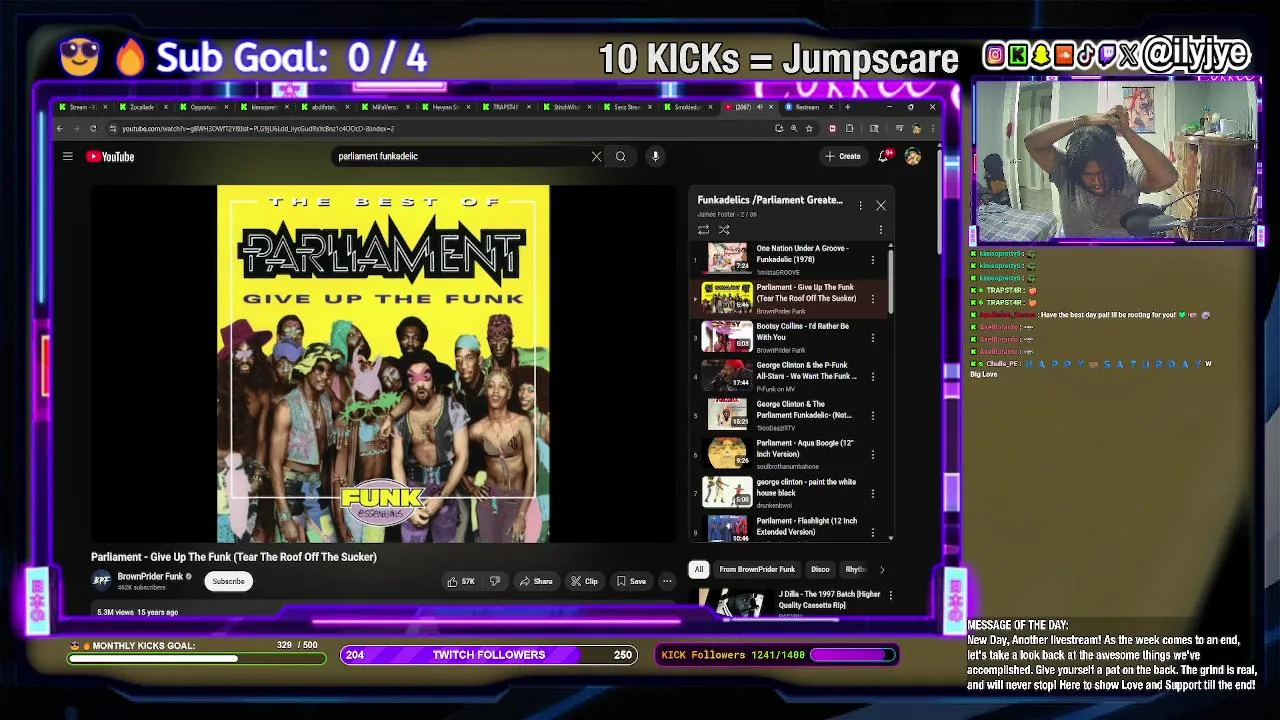Screen dimensions: 1280x720
Task: Open BrownPrider Funk channel name link
Action: (x=151, y=576)
